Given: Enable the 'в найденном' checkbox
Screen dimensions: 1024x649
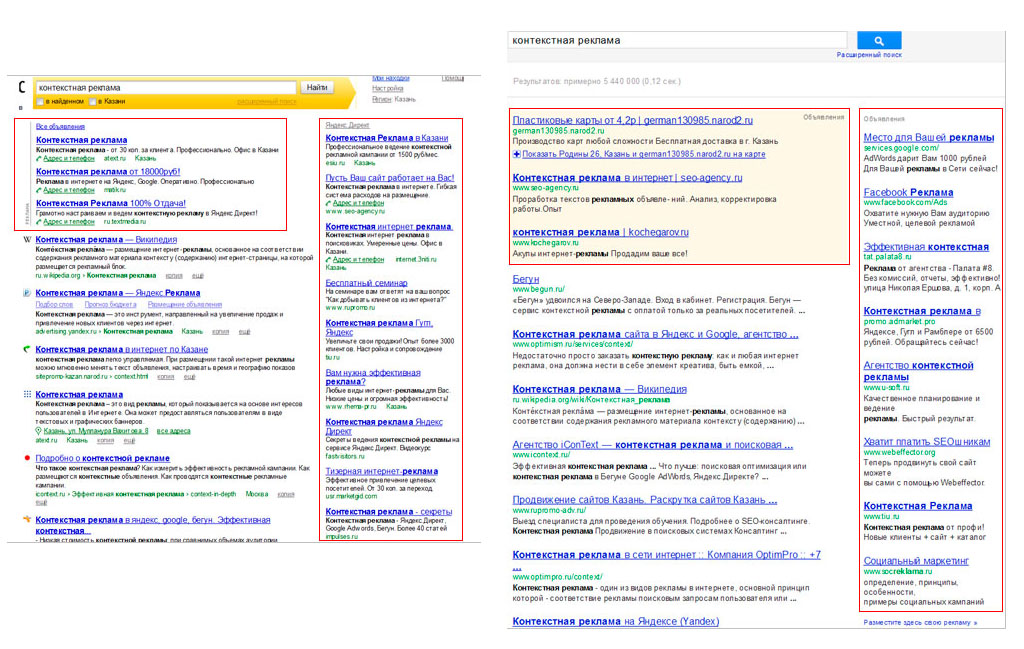Looking at the screenshot, I should coord(40,102).
